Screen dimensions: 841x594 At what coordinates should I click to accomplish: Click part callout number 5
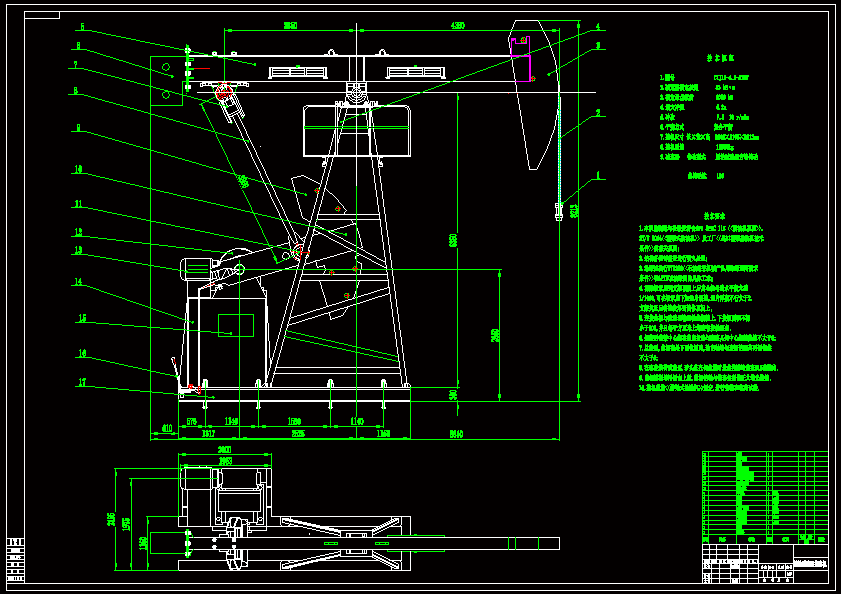[82, 26]
